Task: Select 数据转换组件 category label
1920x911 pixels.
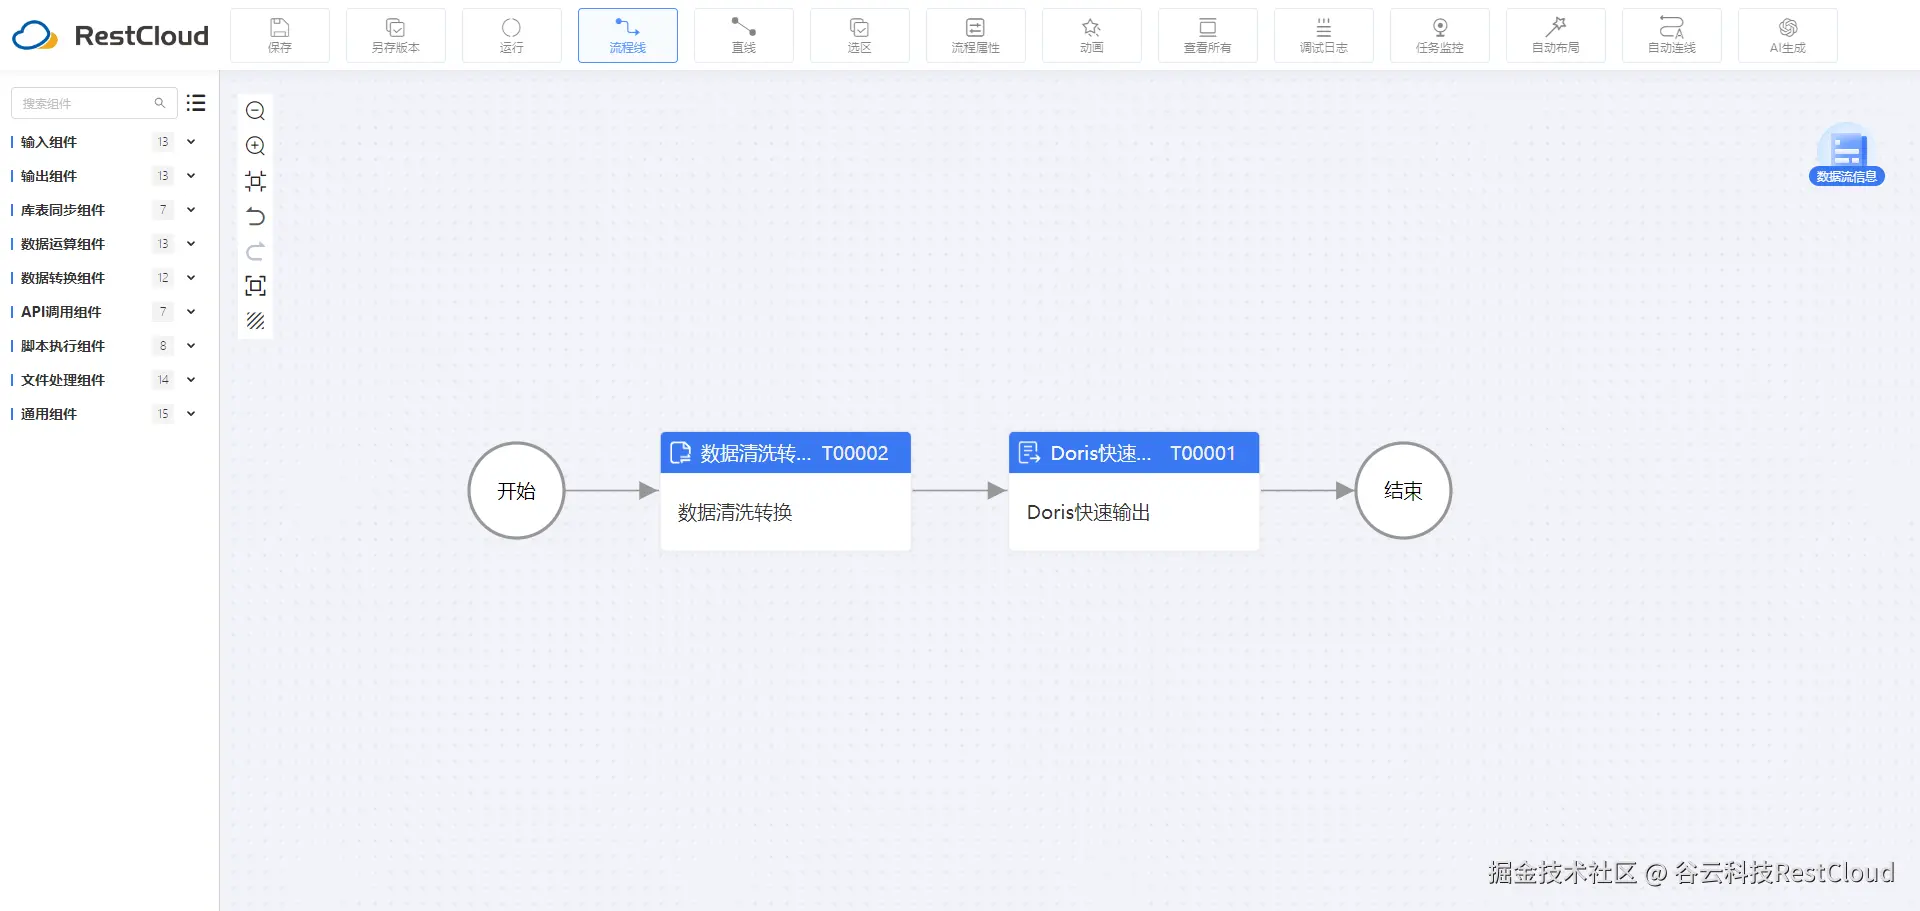Action: click(63, 278)
